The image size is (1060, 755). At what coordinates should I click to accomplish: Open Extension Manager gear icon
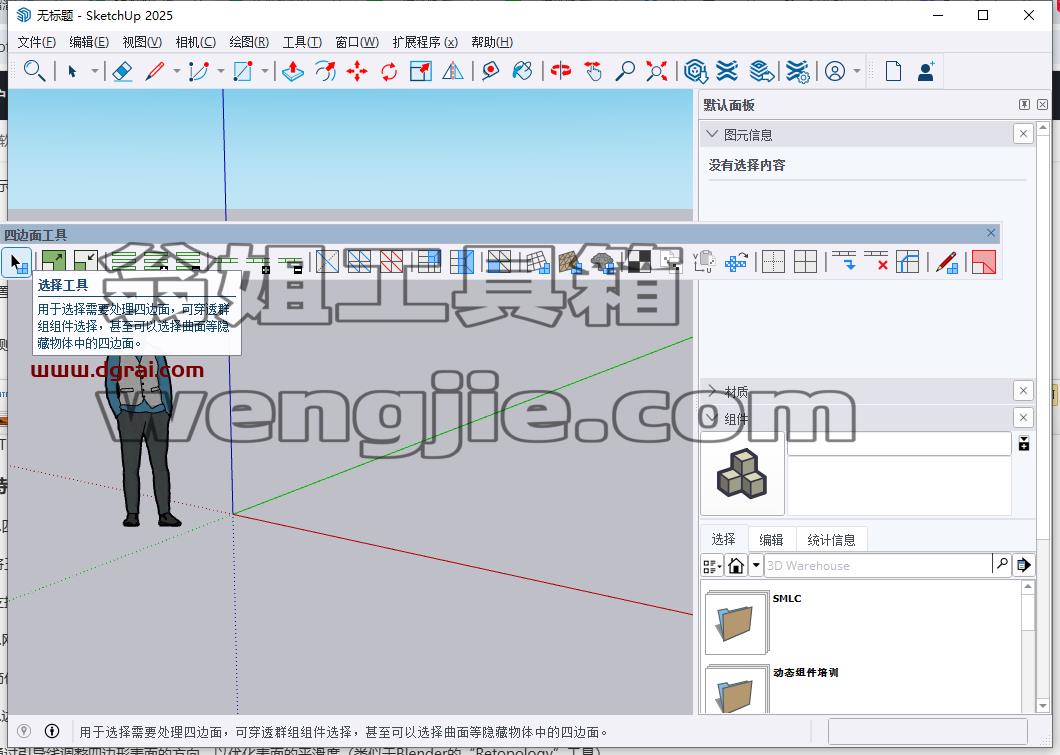798,71
